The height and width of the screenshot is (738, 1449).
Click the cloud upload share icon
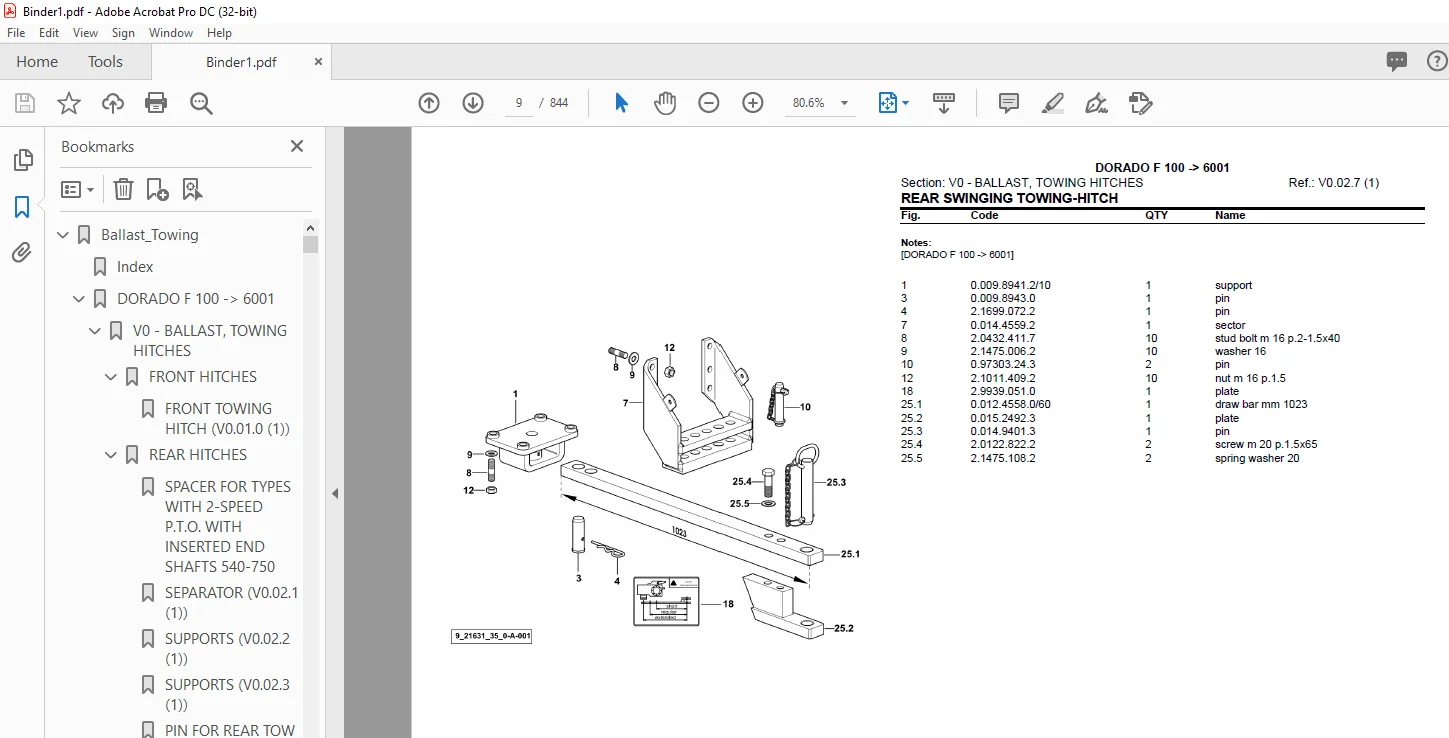[x=113, y=103]
